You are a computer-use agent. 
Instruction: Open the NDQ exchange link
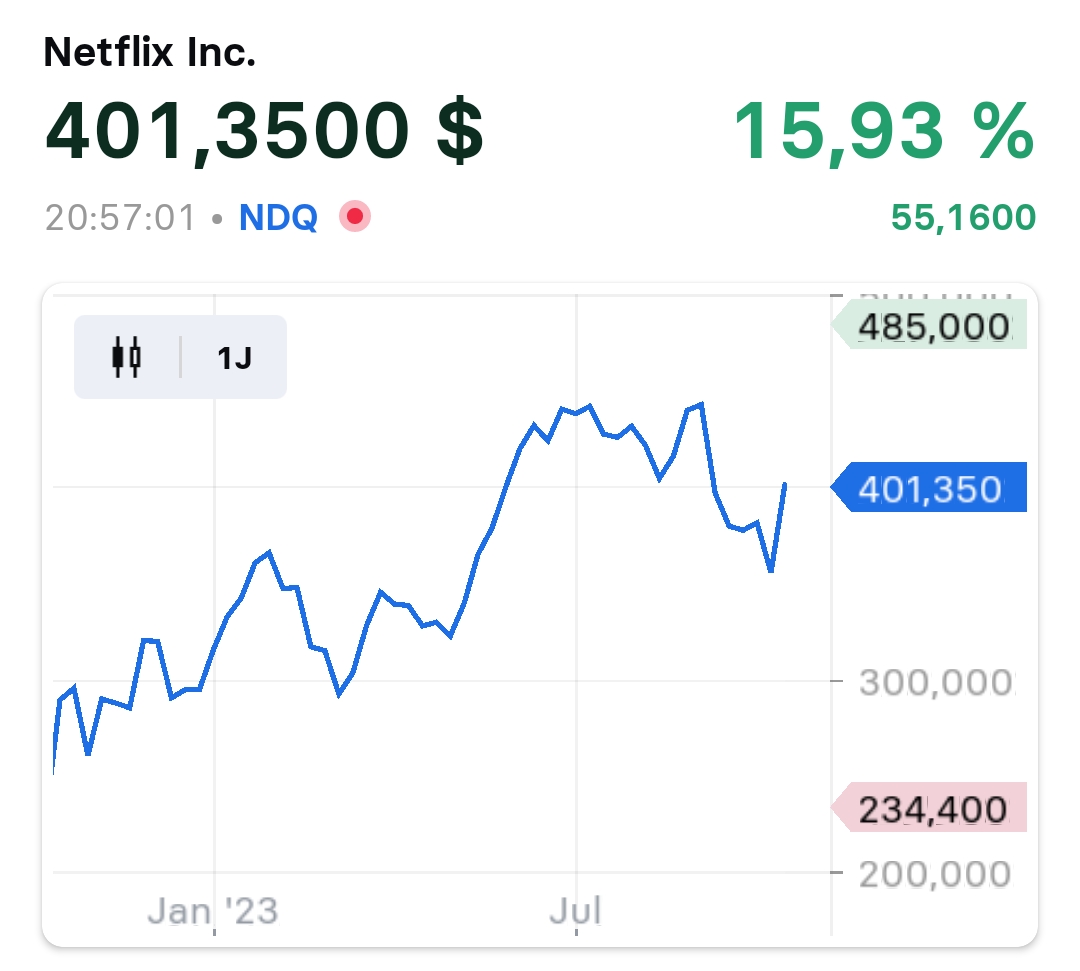[x=278, y=217]
